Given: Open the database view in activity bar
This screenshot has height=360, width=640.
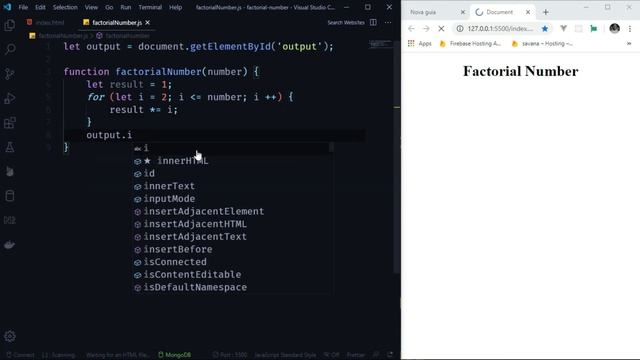Looking at the screenshot, I should coord(10,196).
